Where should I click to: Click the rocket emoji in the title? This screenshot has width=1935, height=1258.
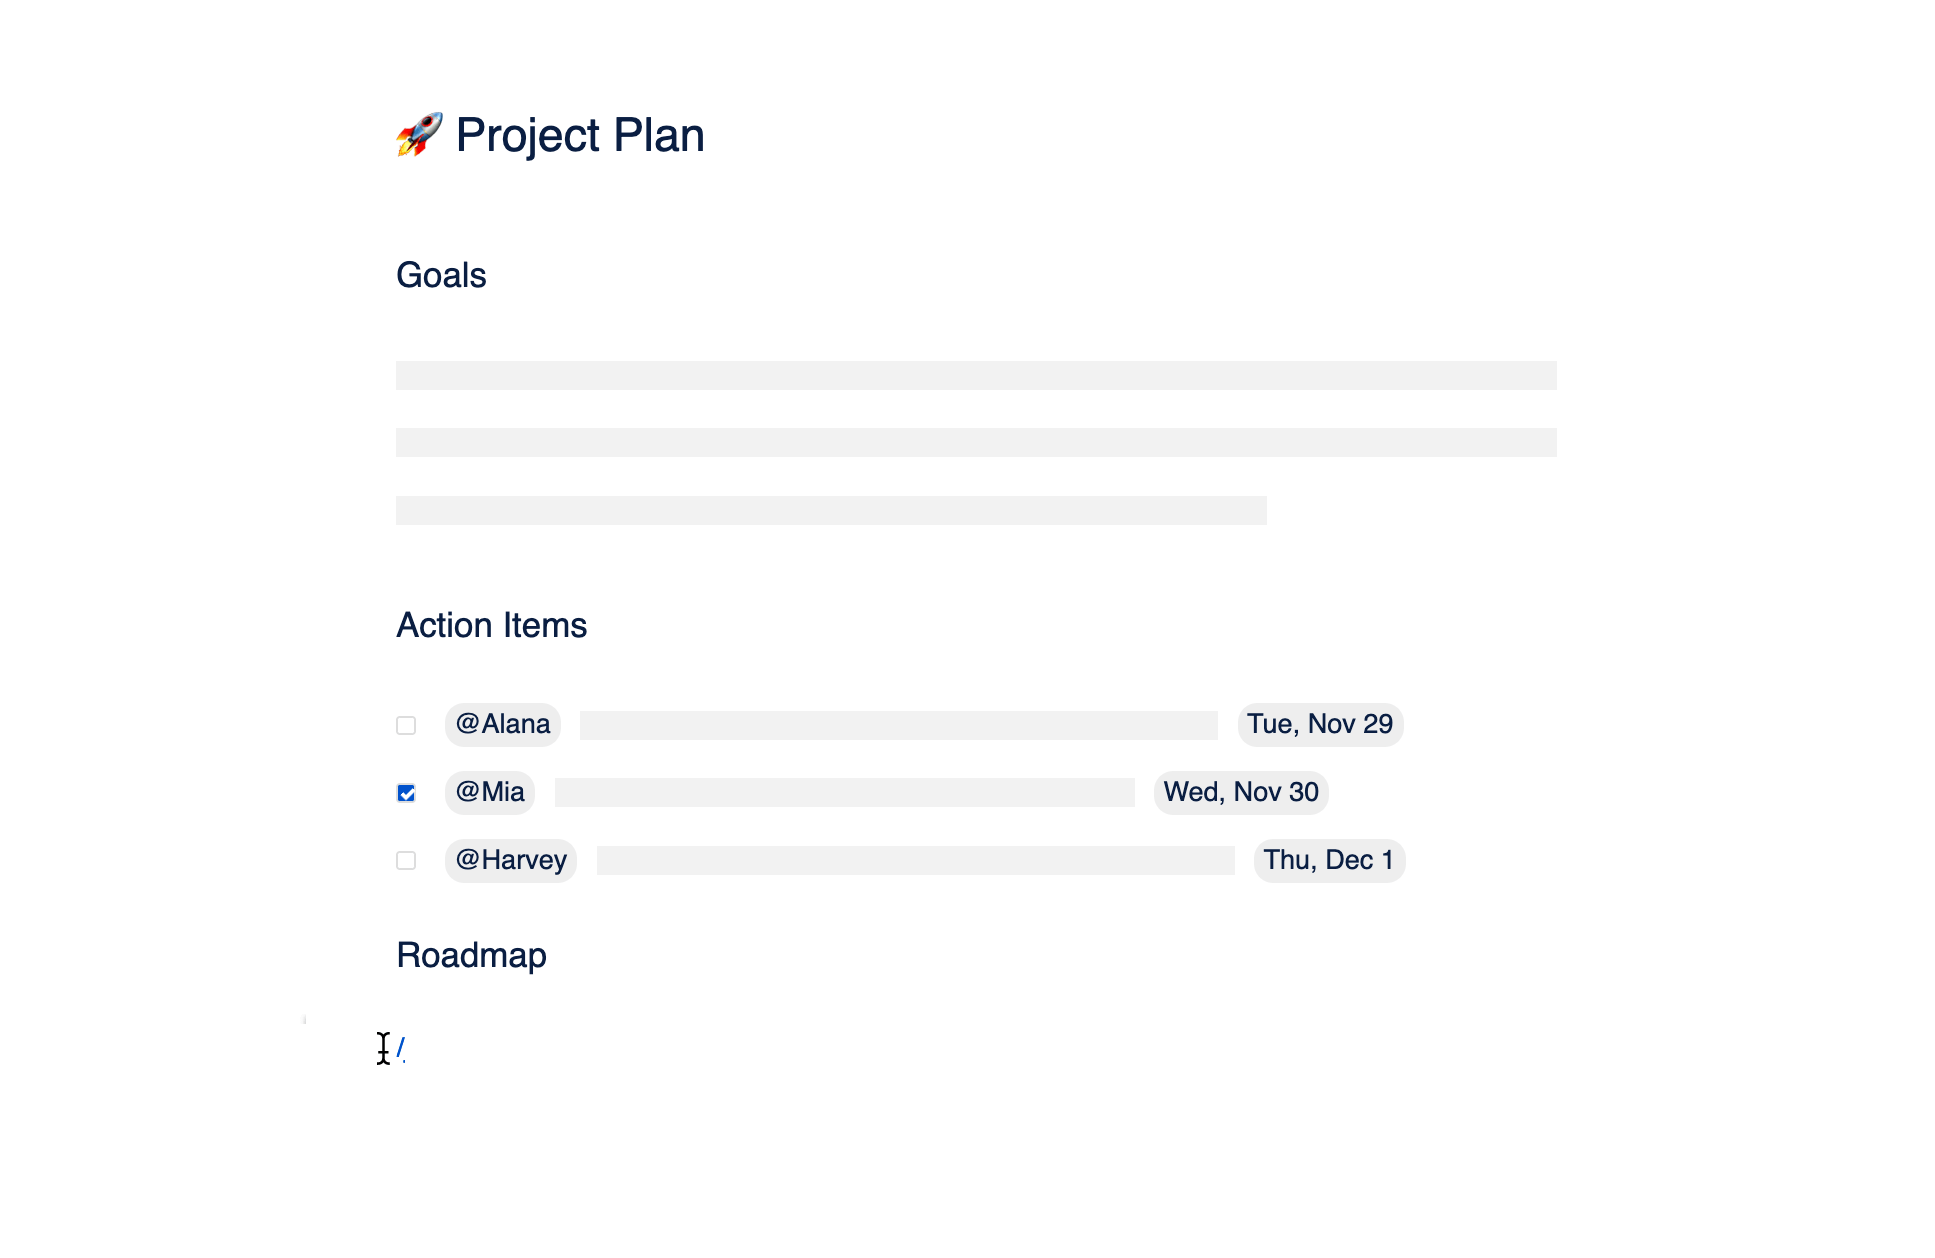tap(419, 135)
